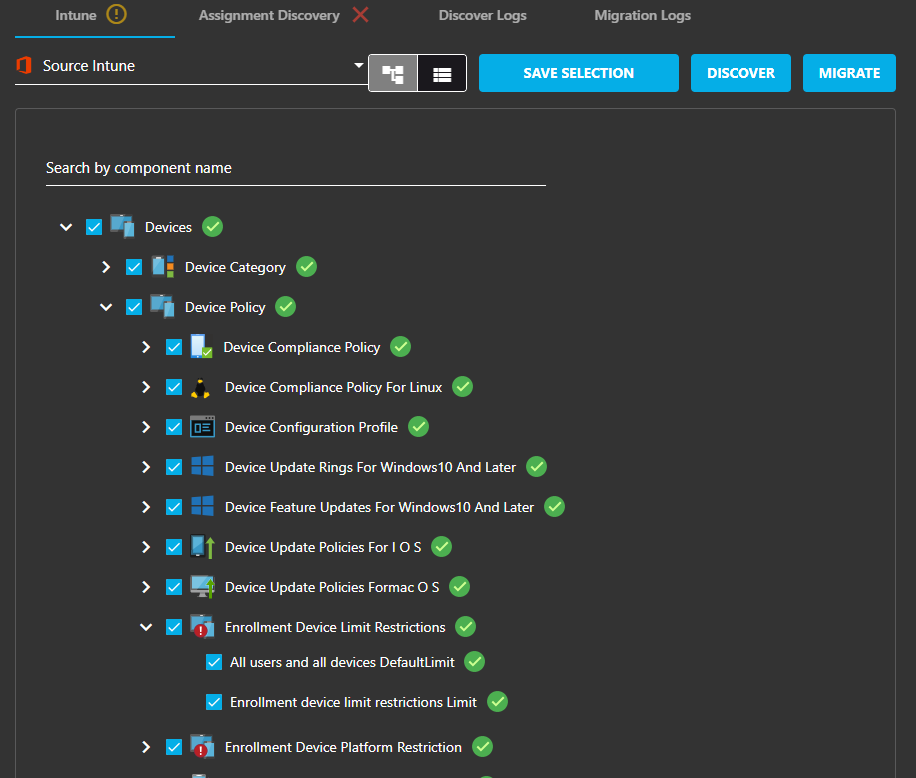Collapse the Devices tree node
Image resolution: width=916 pixels, height=778 pixels.
coord(66,227)
